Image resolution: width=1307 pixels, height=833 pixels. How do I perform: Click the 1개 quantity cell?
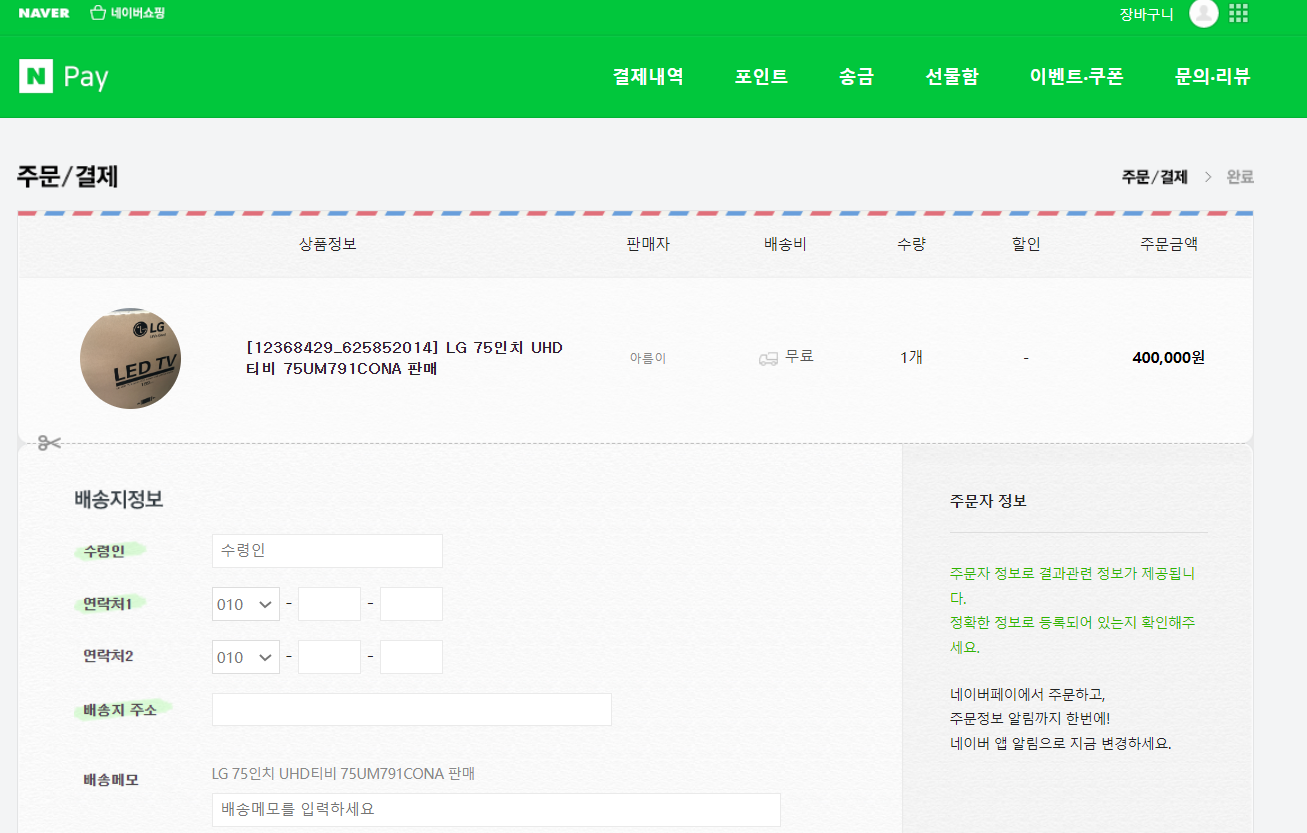[911, 357]
